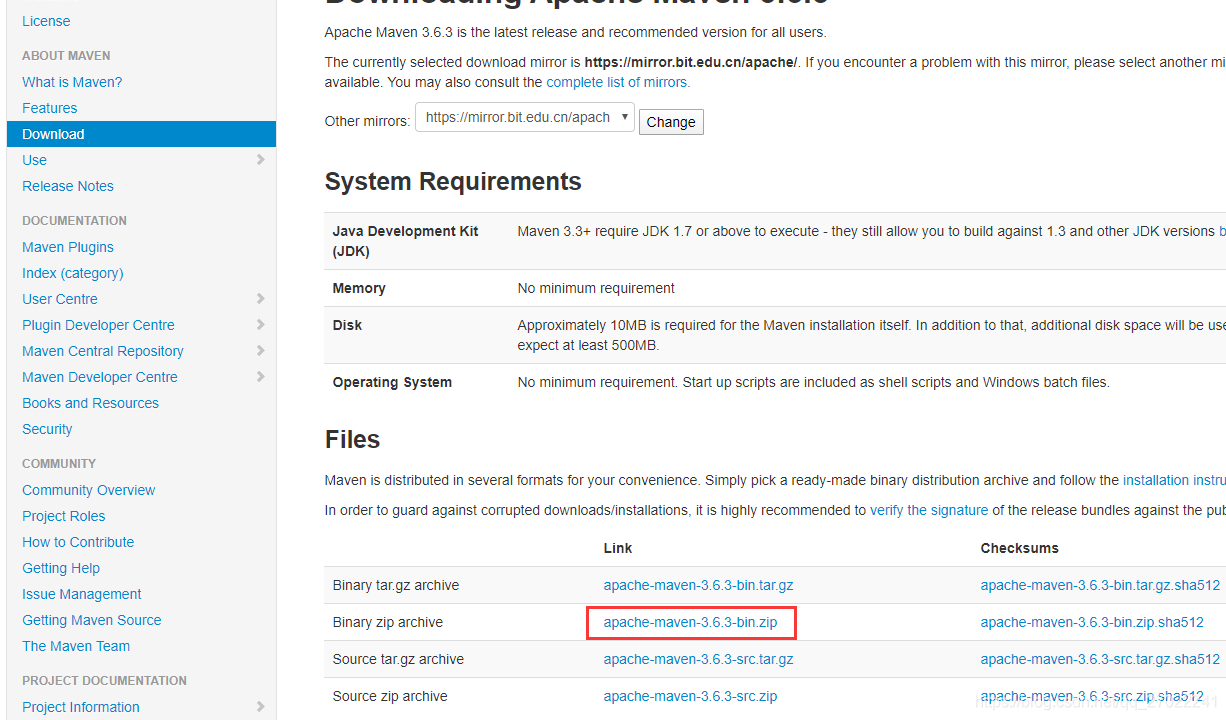This screenshot has height=720, width=1226.
Task: Expand Maven Developer Centre chevron
Action: 261,377
